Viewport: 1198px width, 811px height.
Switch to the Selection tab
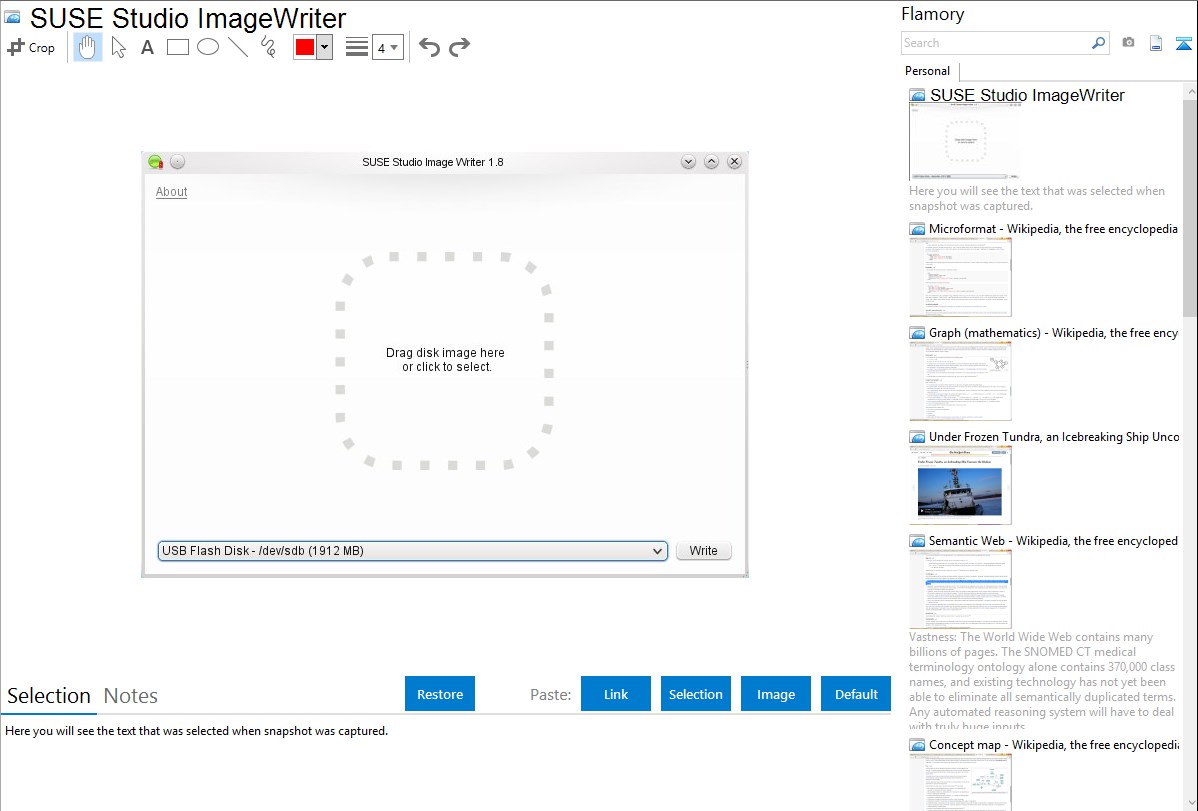(x=49, y=696)
